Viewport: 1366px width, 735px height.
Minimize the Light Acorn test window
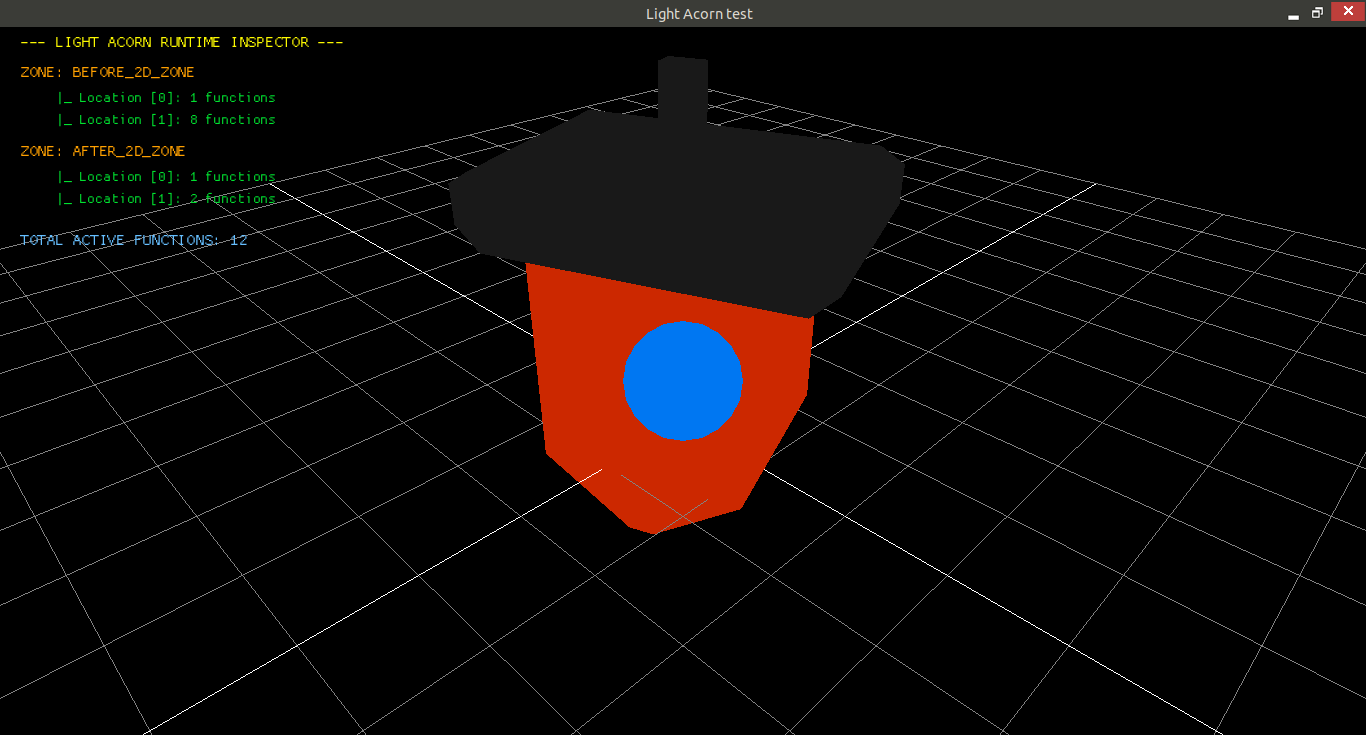point(1293,14)
